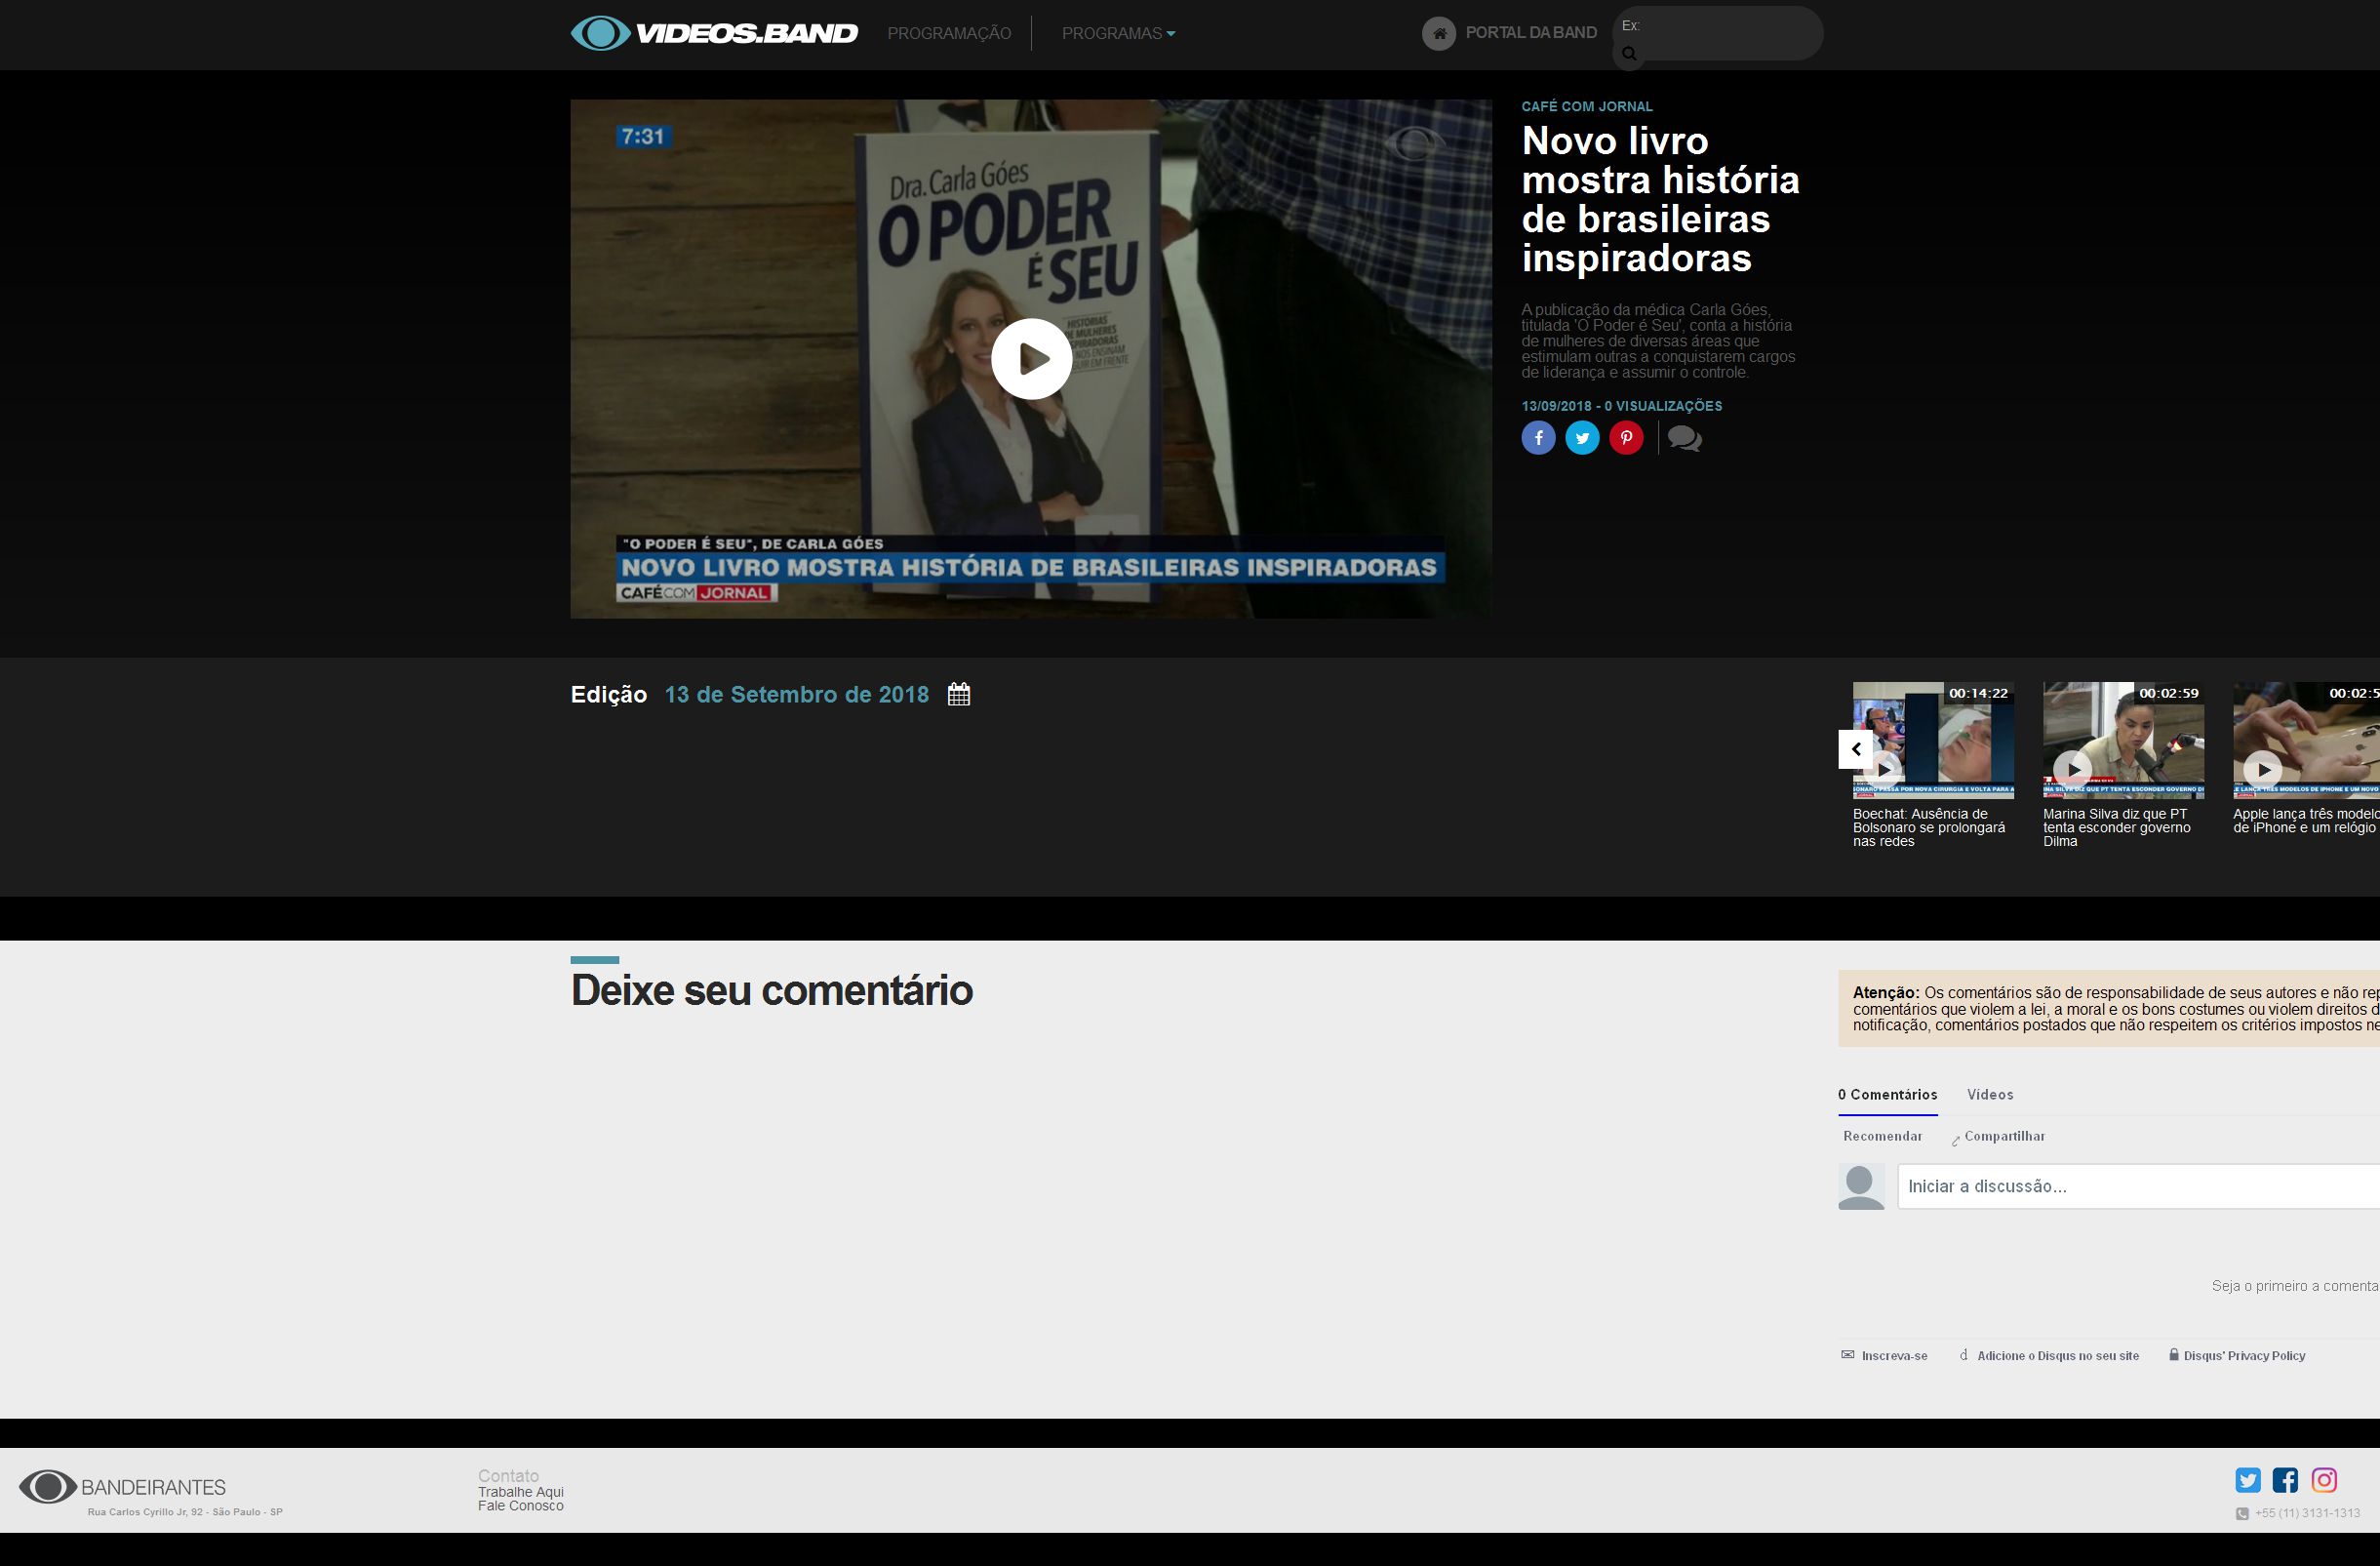Expand the Programas dropdown menu

coord(1118,33)
